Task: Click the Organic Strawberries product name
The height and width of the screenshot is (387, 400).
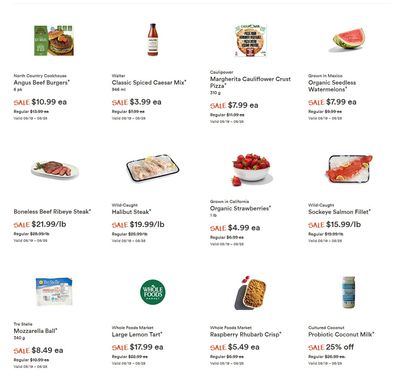Action: tap(240, 208)
